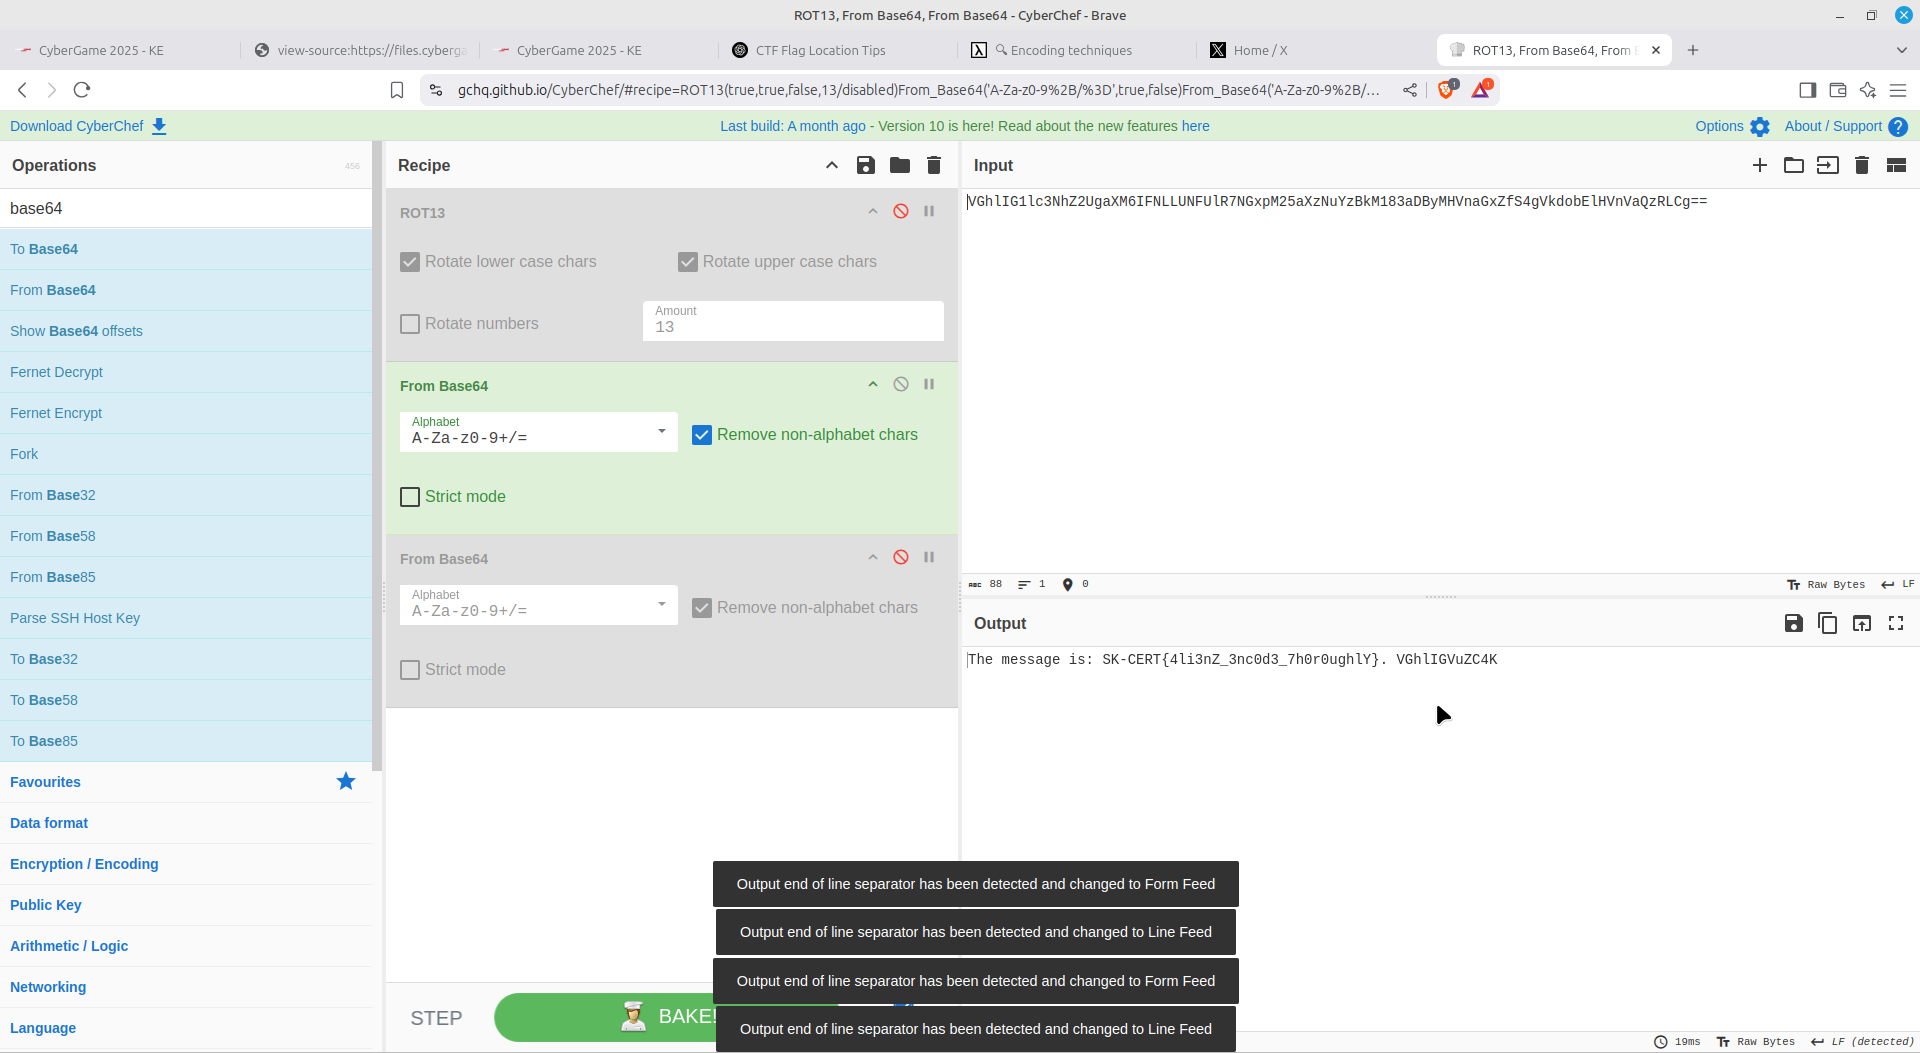Viewport: 1920px width, 1053px height.
Task: Switch to the Encoding techniques tab
Action: (x=1071, y=50)
